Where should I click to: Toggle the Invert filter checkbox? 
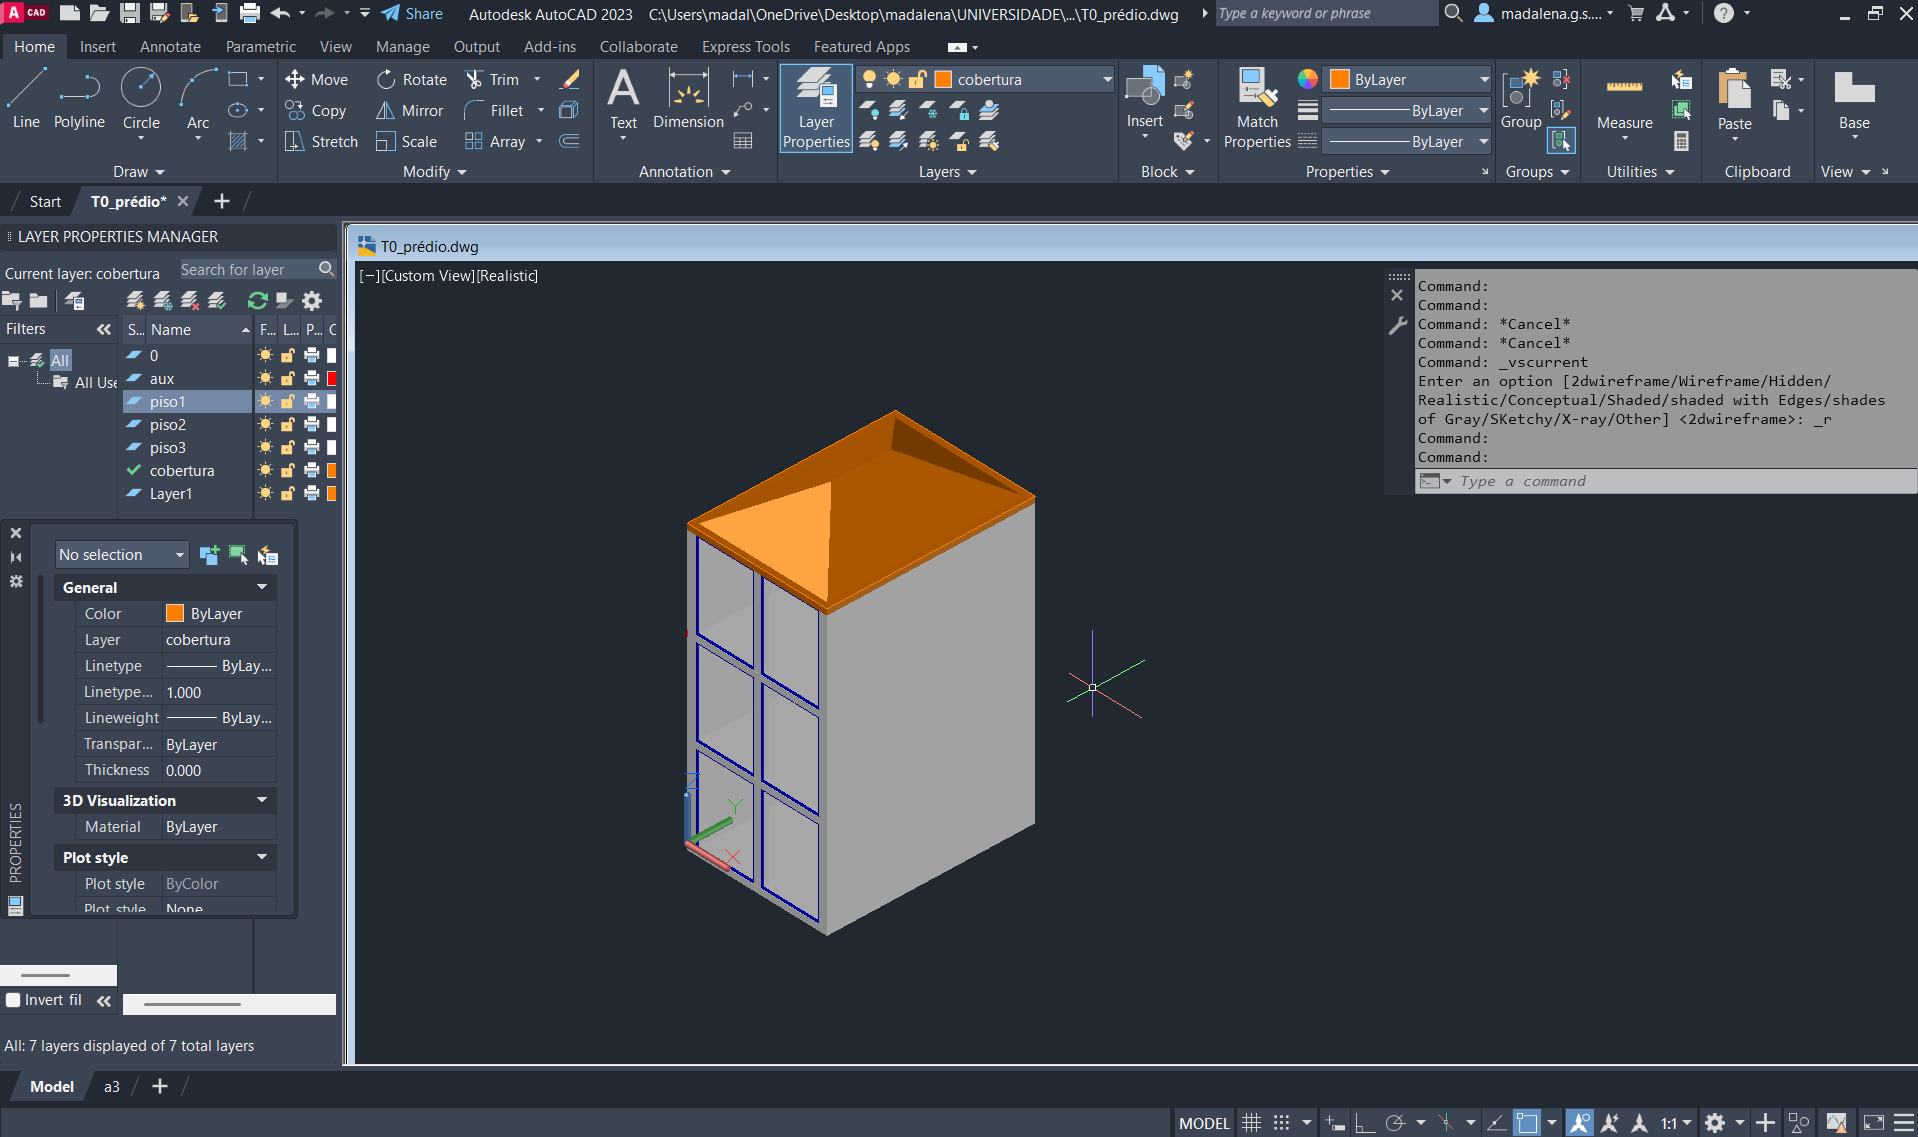click(14, 1000)
